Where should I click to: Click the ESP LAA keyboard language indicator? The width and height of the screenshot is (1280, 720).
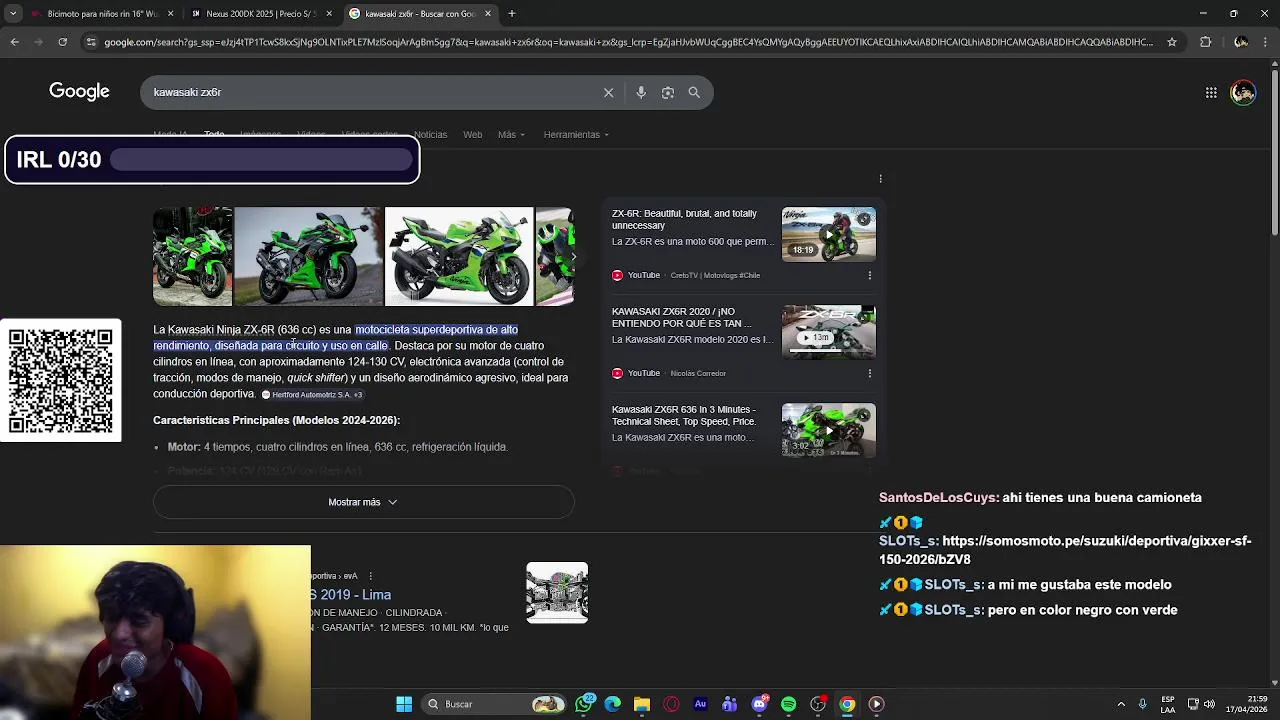pos(1168,704)
